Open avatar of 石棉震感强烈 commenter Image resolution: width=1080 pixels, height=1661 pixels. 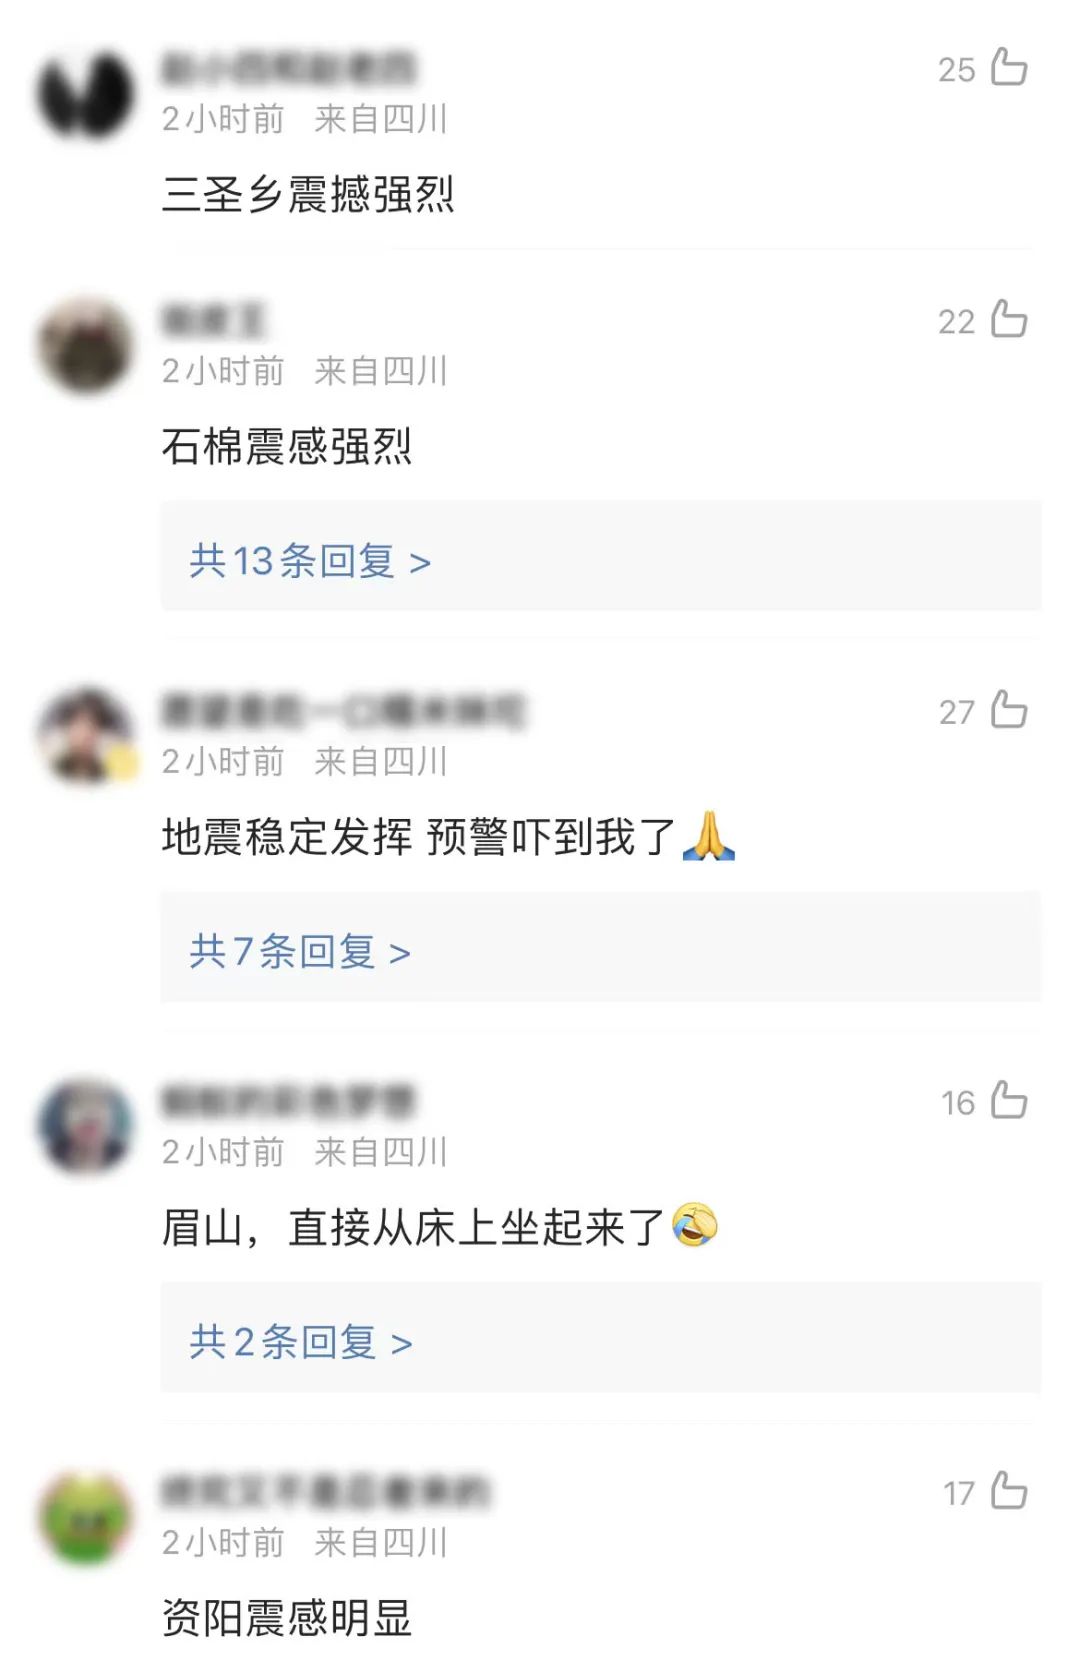pyautogui.click(x=86, y=345)
